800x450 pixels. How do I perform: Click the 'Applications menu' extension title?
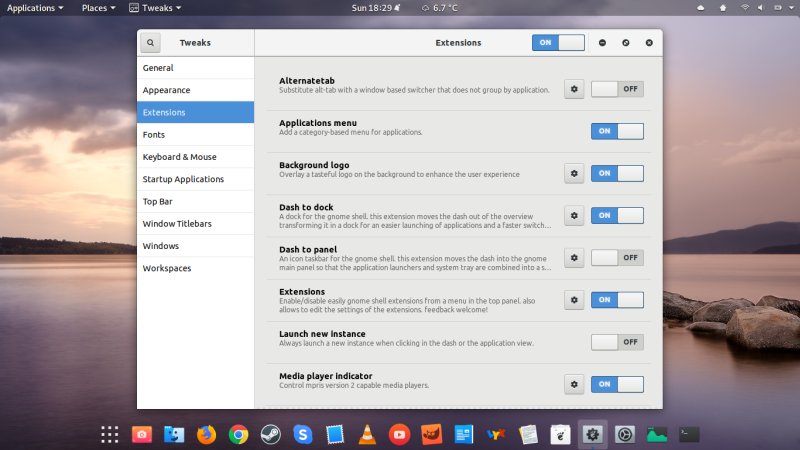[318, 123]
